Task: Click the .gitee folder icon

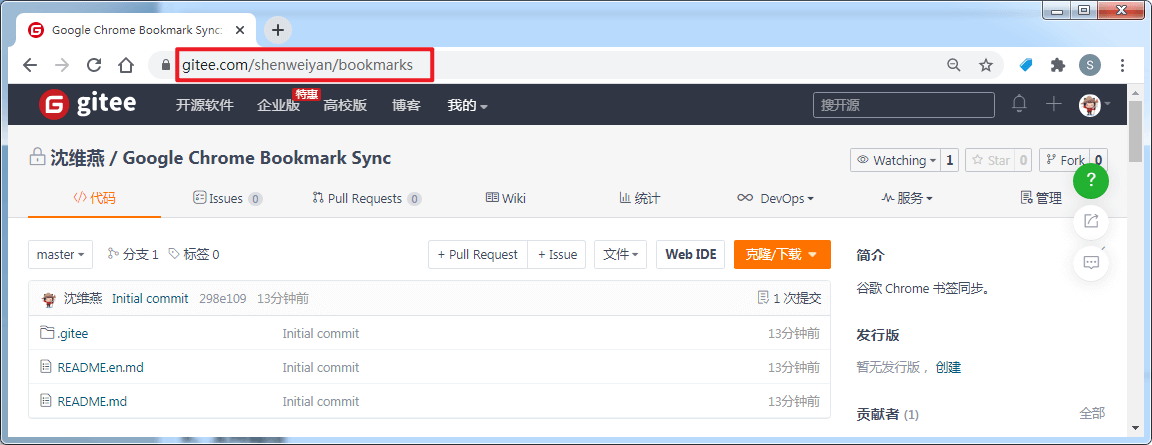Action: [x=47, y=333]
